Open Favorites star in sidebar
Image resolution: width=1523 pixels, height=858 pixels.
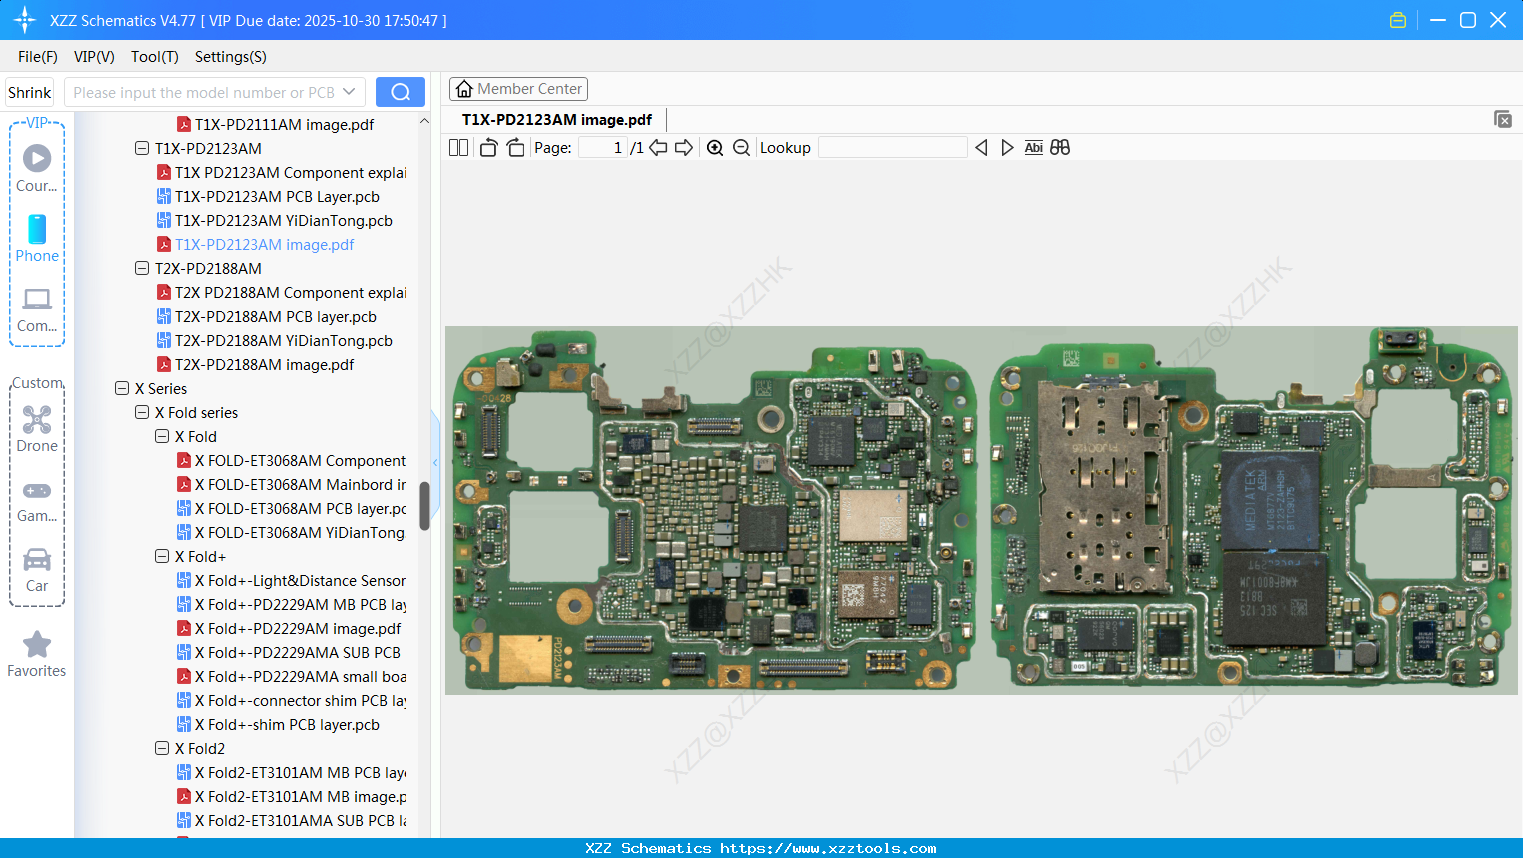[37, 654]
